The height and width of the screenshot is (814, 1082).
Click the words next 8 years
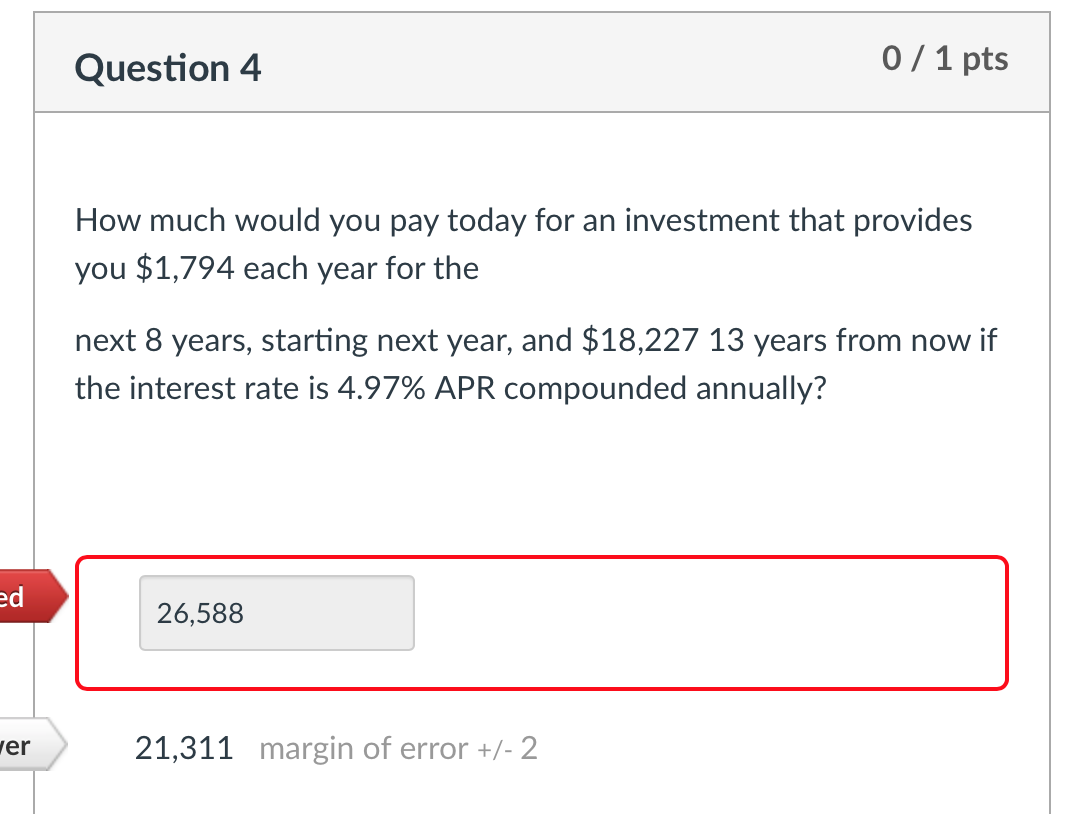pos(156,340)
